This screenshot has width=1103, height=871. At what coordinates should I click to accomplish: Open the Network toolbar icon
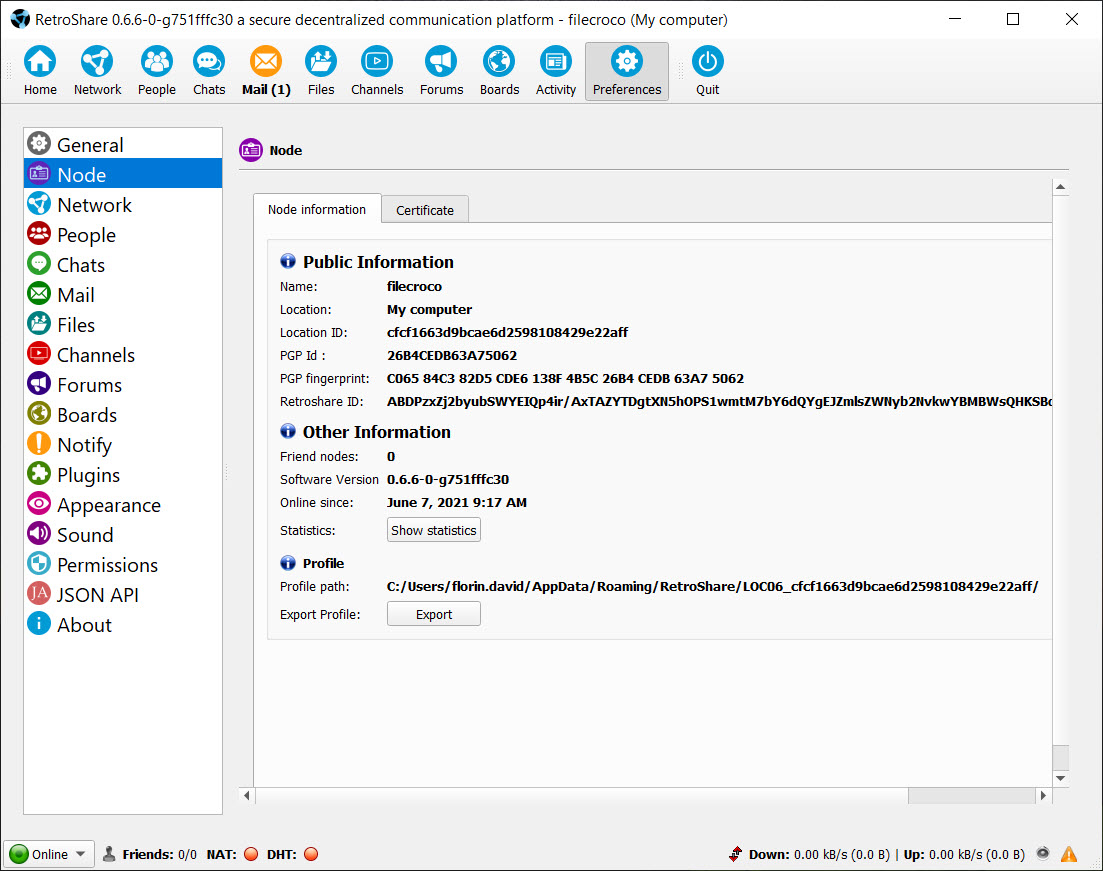tap(97, 70)
